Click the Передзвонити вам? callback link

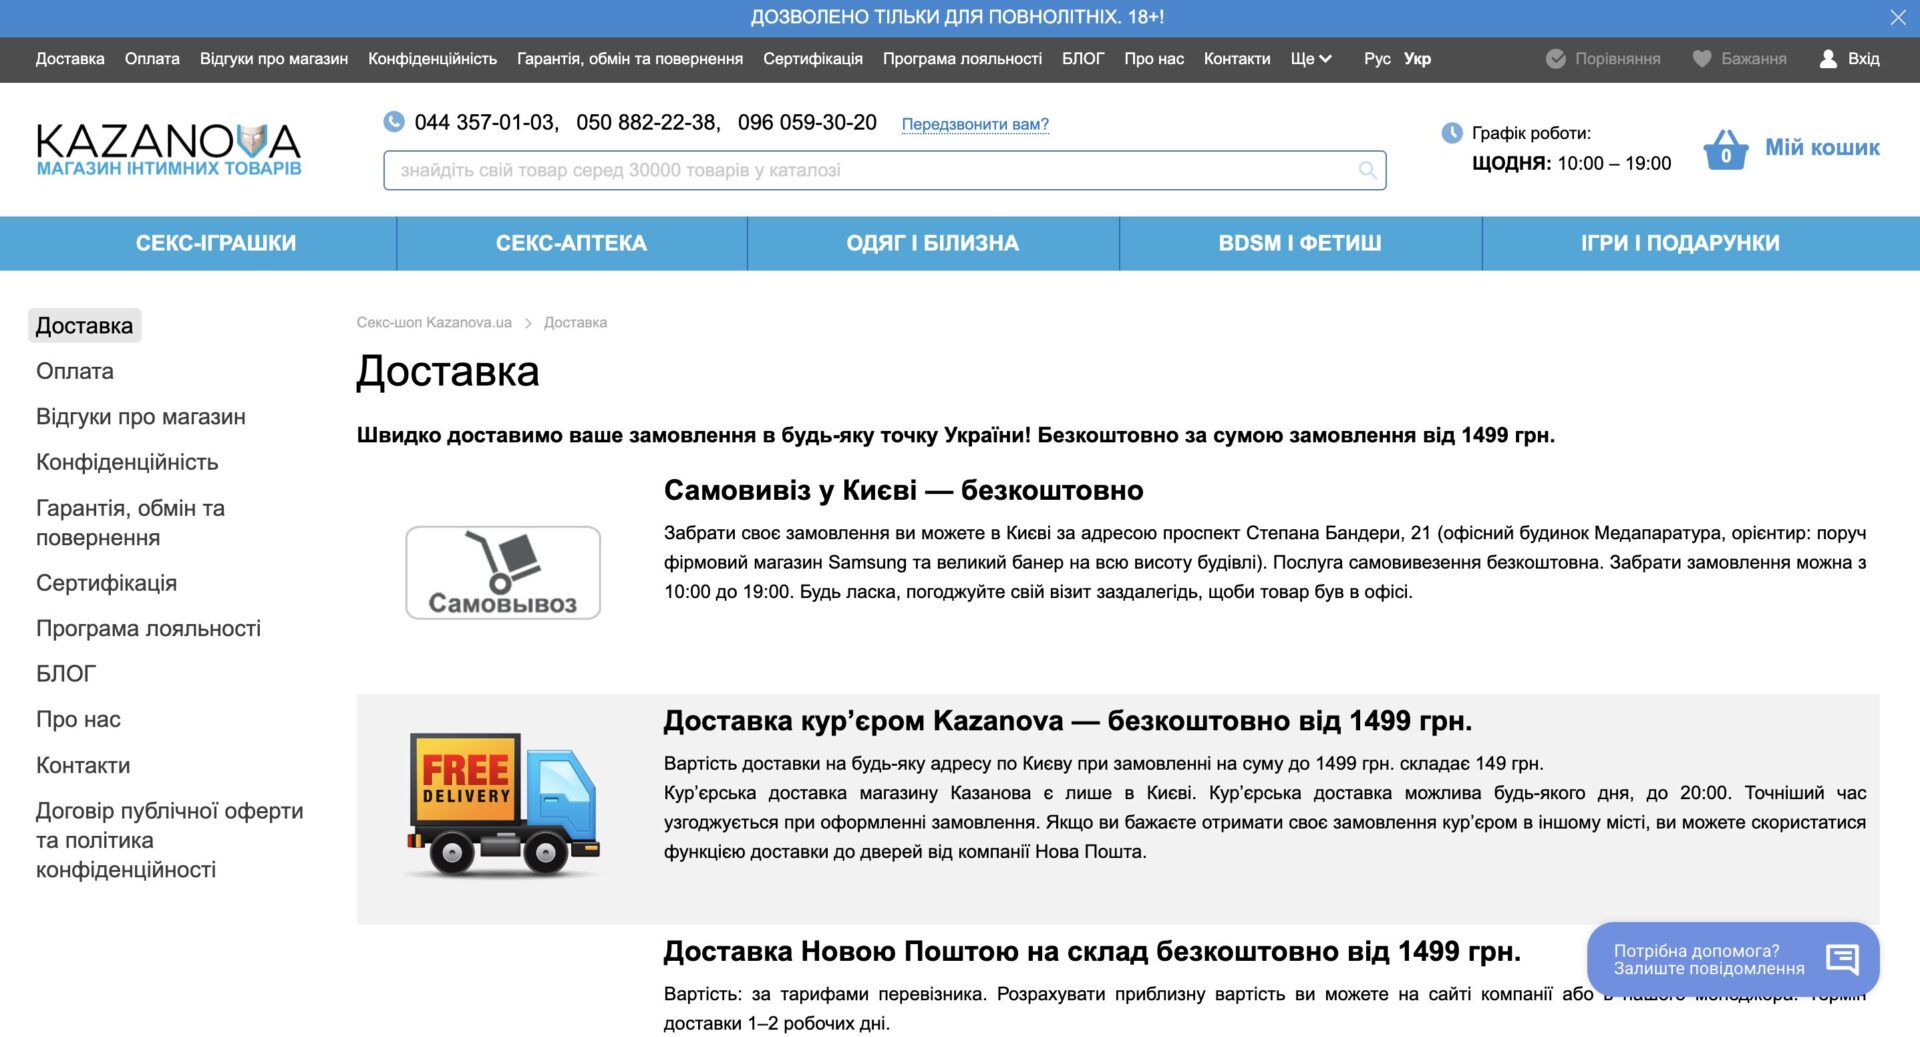tap(975, 124)
